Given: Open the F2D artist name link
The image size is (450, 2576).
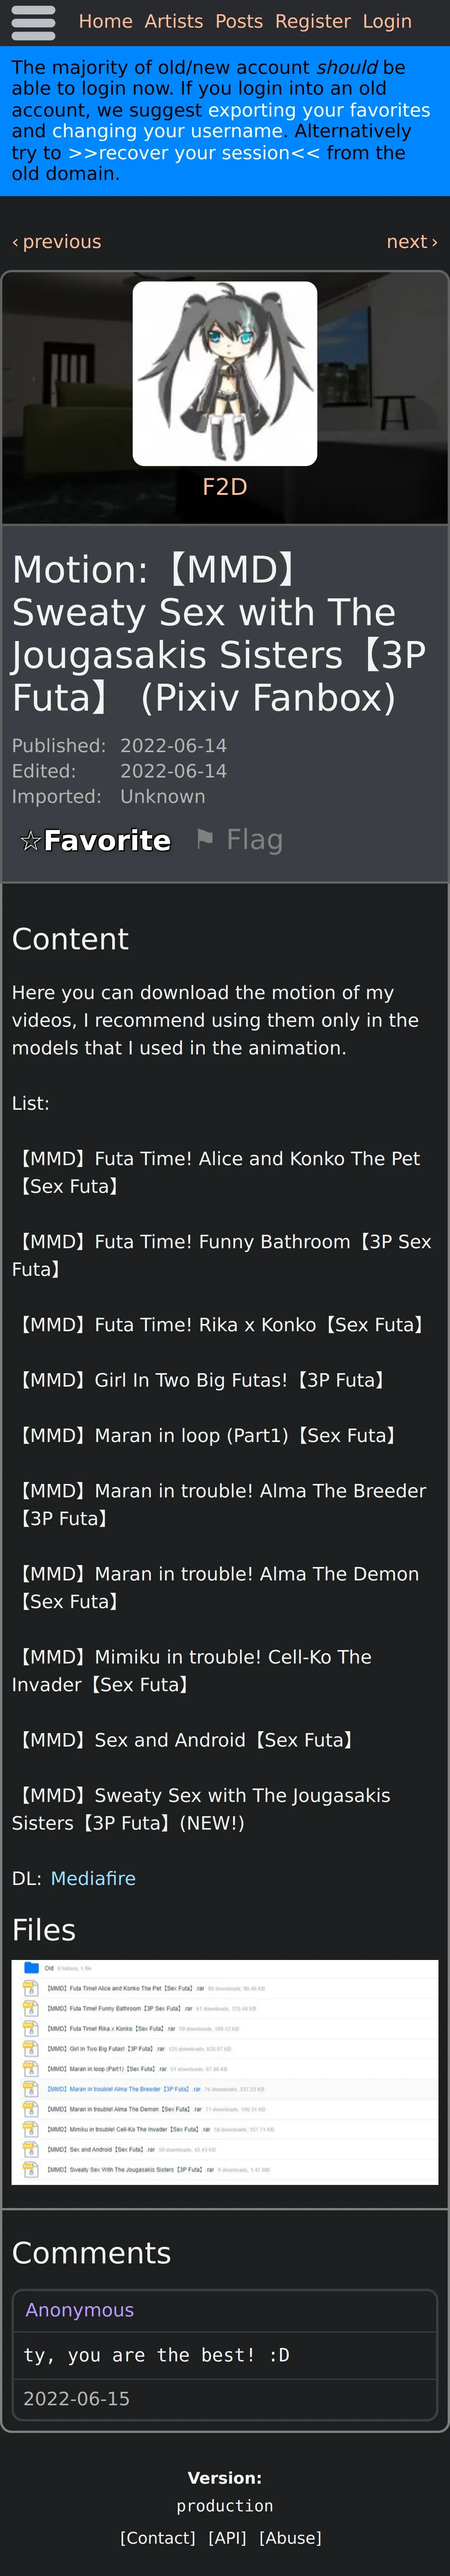Looking at the screenshot, I should pos(225,487).
